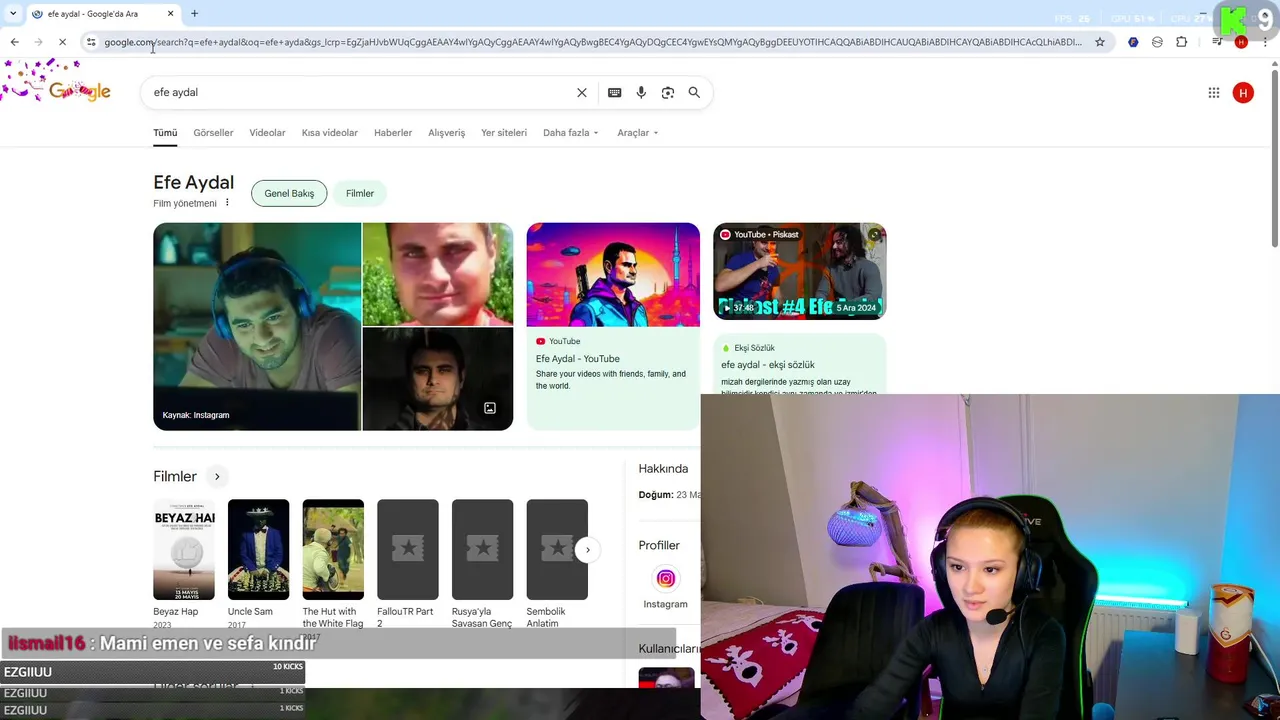Go to the Google logo homepage

click(x=80, y=92)
